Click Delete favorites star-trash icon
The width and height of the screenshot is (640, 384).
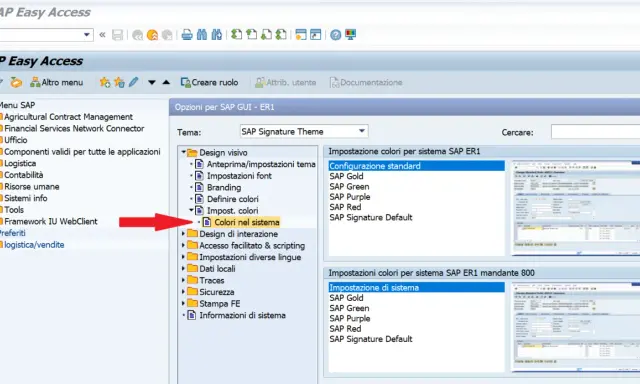(x=119, y=82)
